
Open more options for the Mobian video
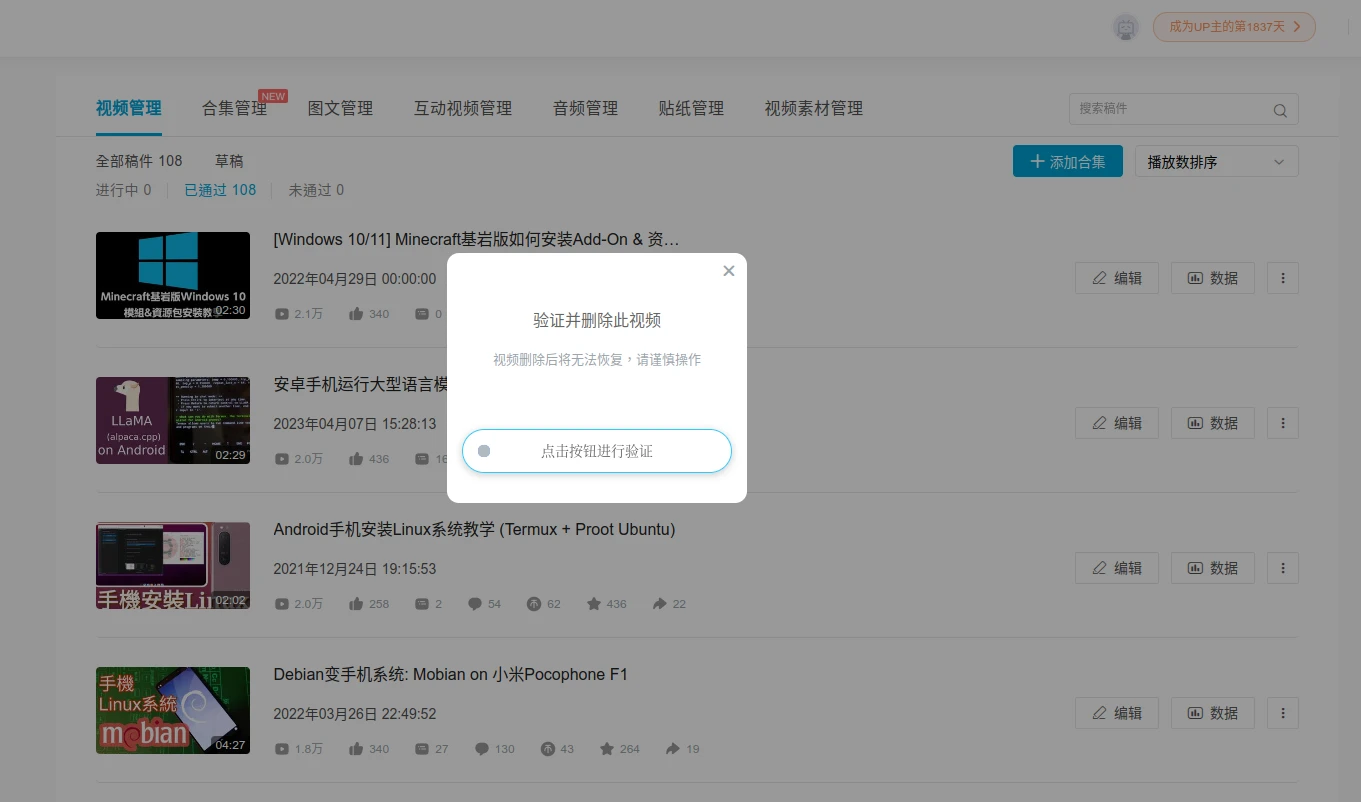pos(1282,713)
